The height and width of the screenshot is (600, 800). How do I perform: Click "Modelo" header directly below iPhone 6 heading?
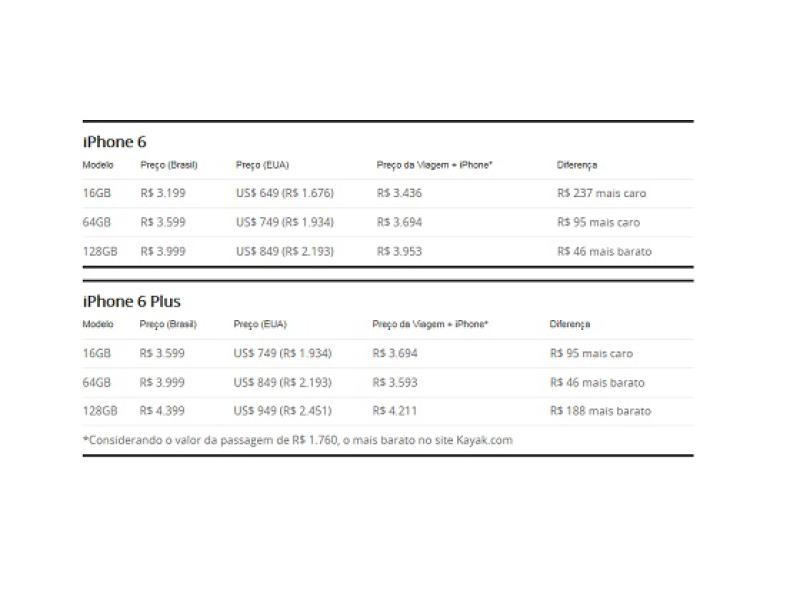(x=98, y=165)
